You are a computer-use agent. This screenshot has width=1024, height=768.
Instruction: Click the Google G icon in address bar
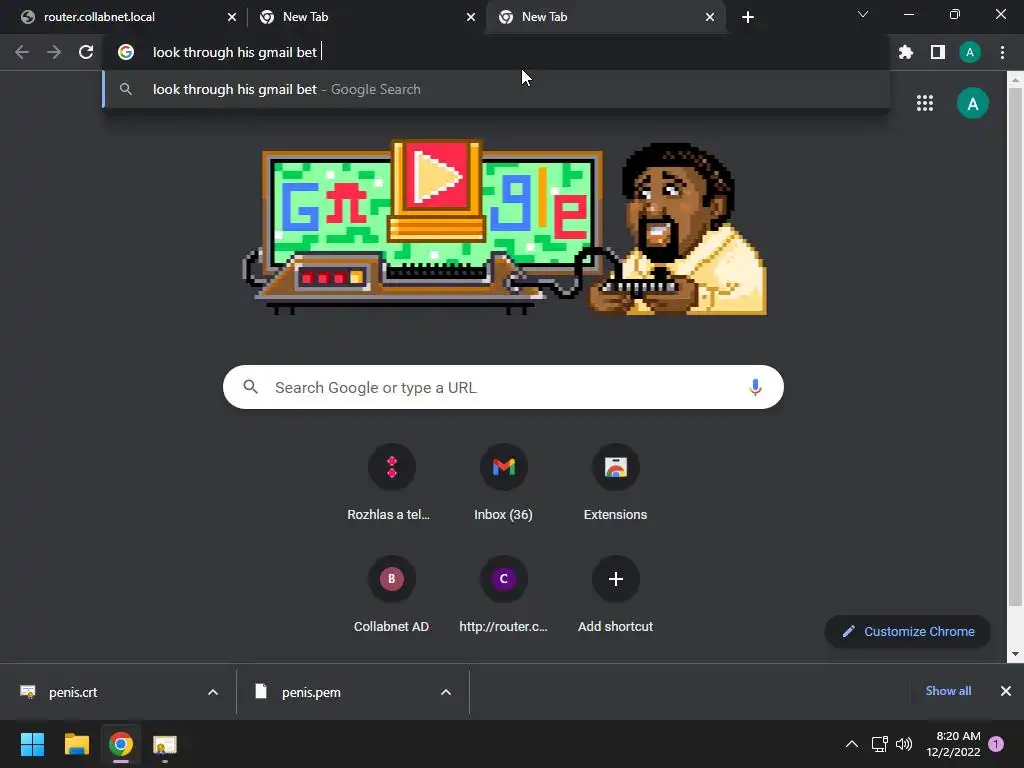[126, 52]
